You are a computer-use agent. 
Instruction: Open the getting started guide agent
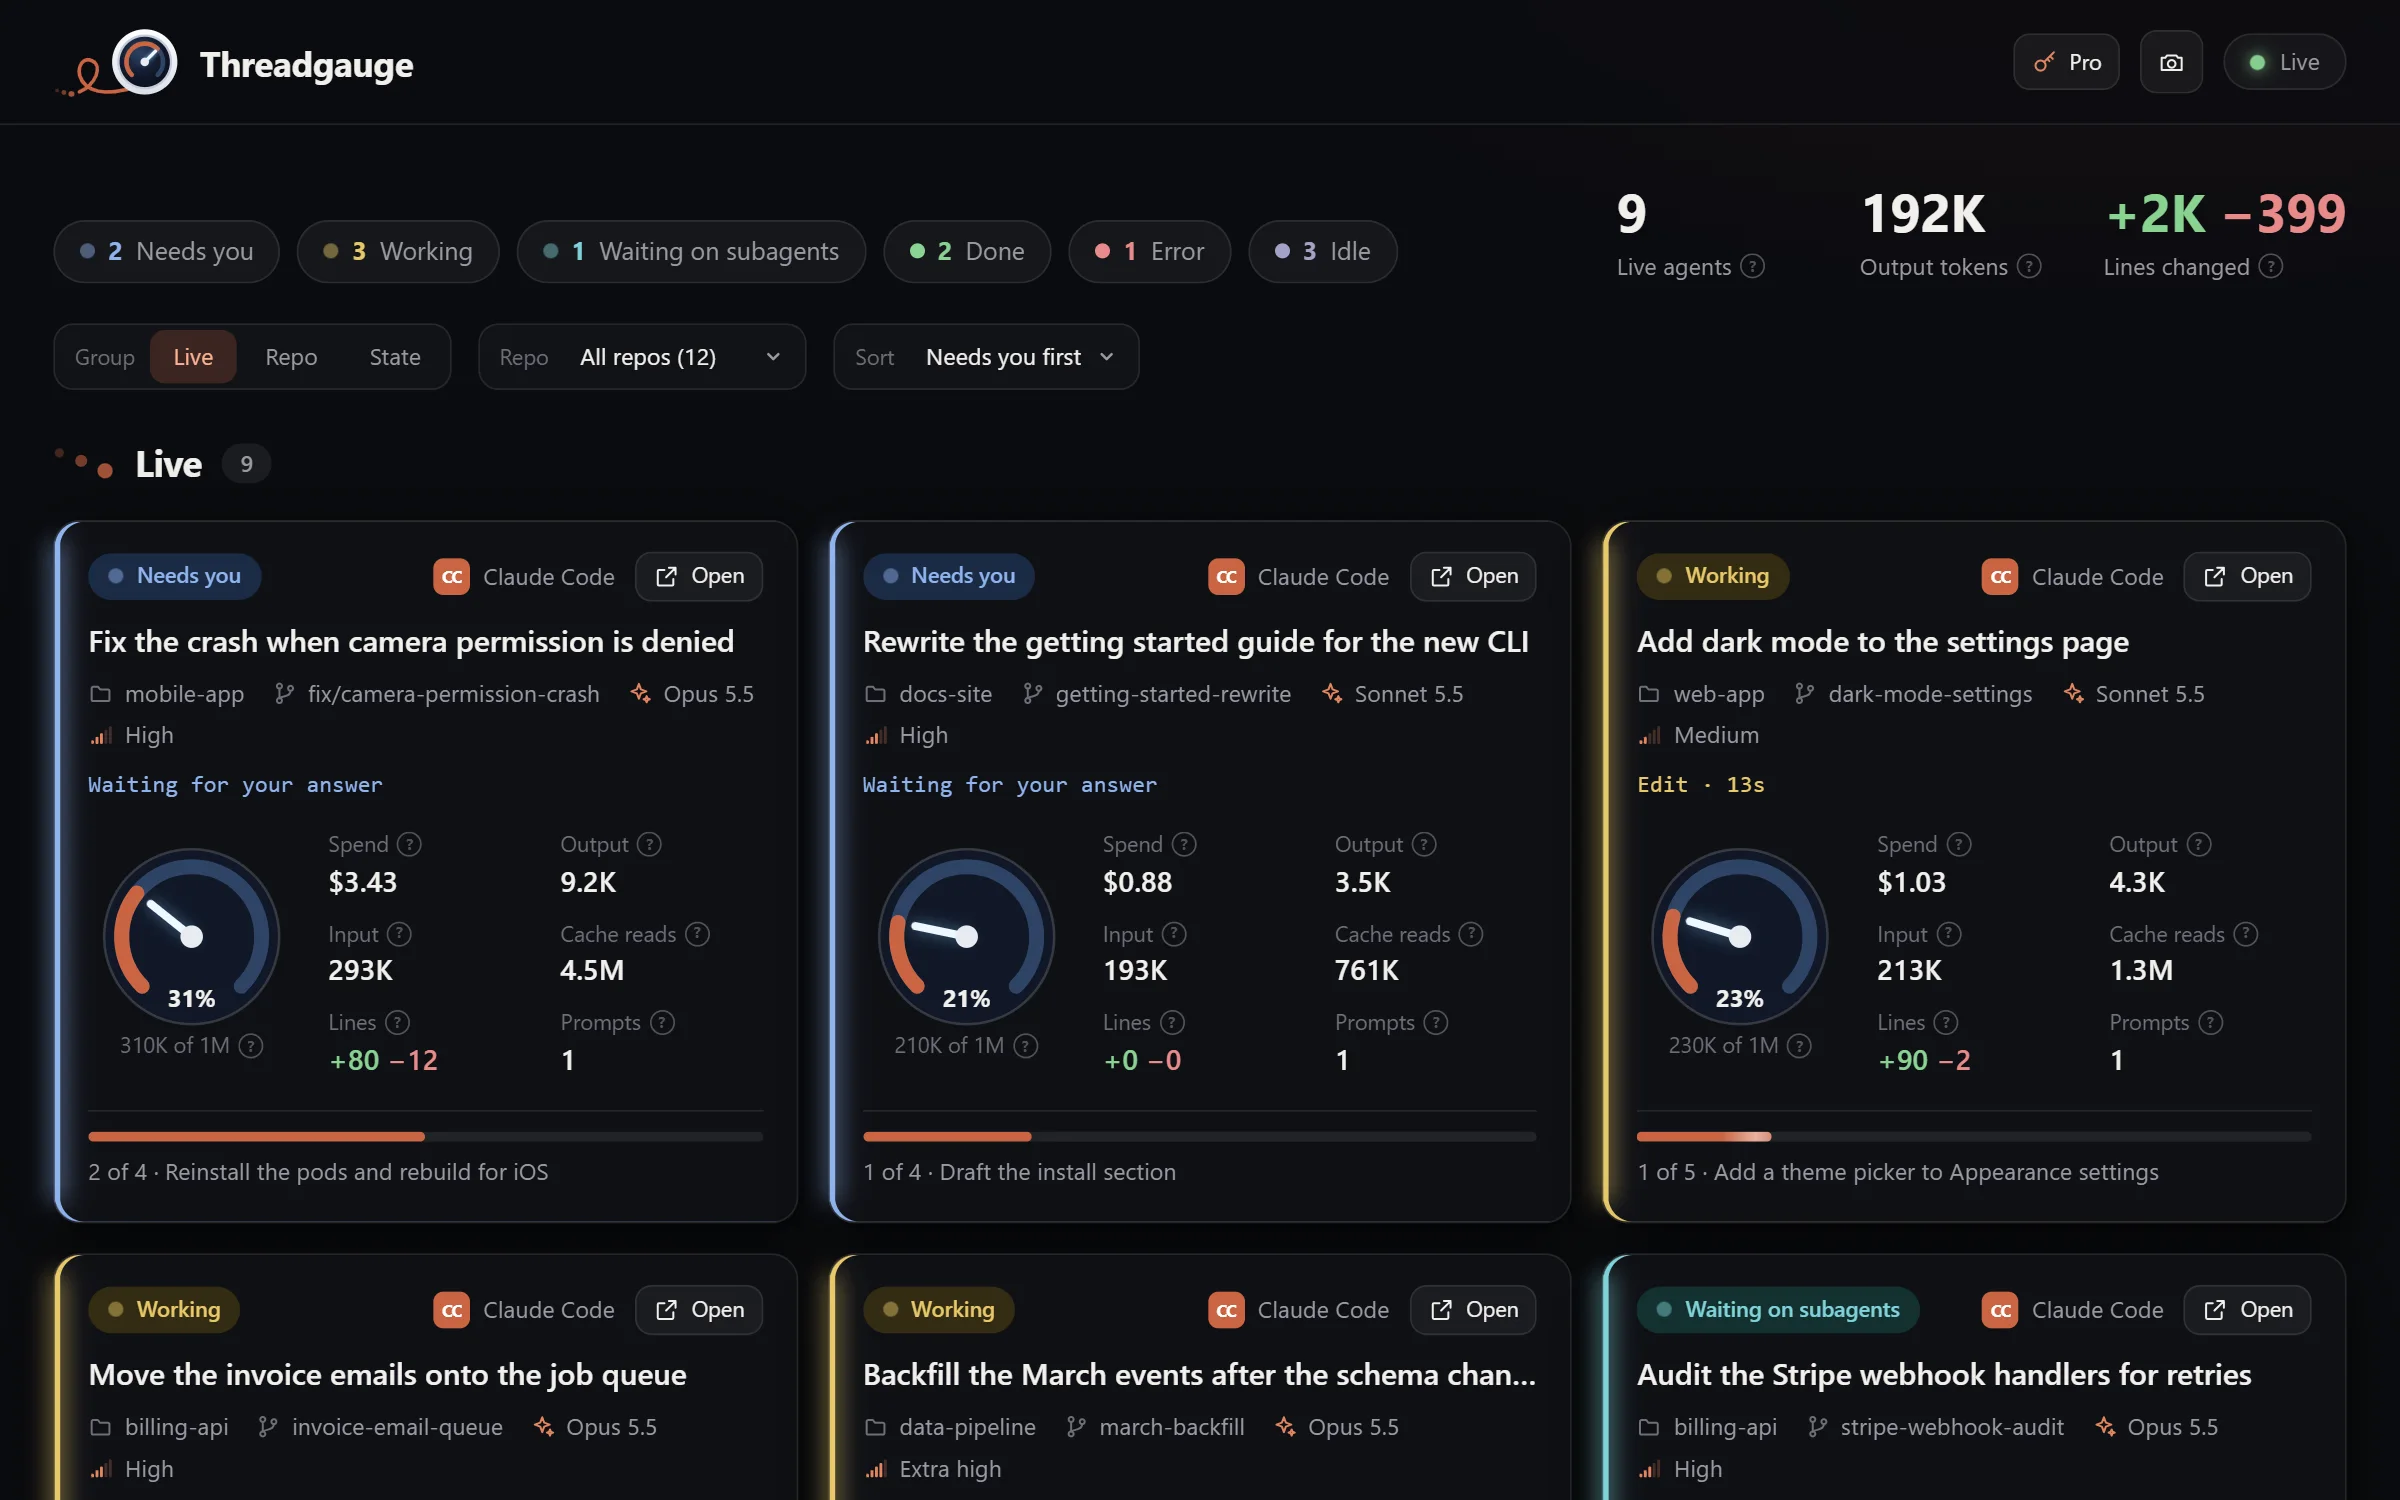tap(1473, 577)
